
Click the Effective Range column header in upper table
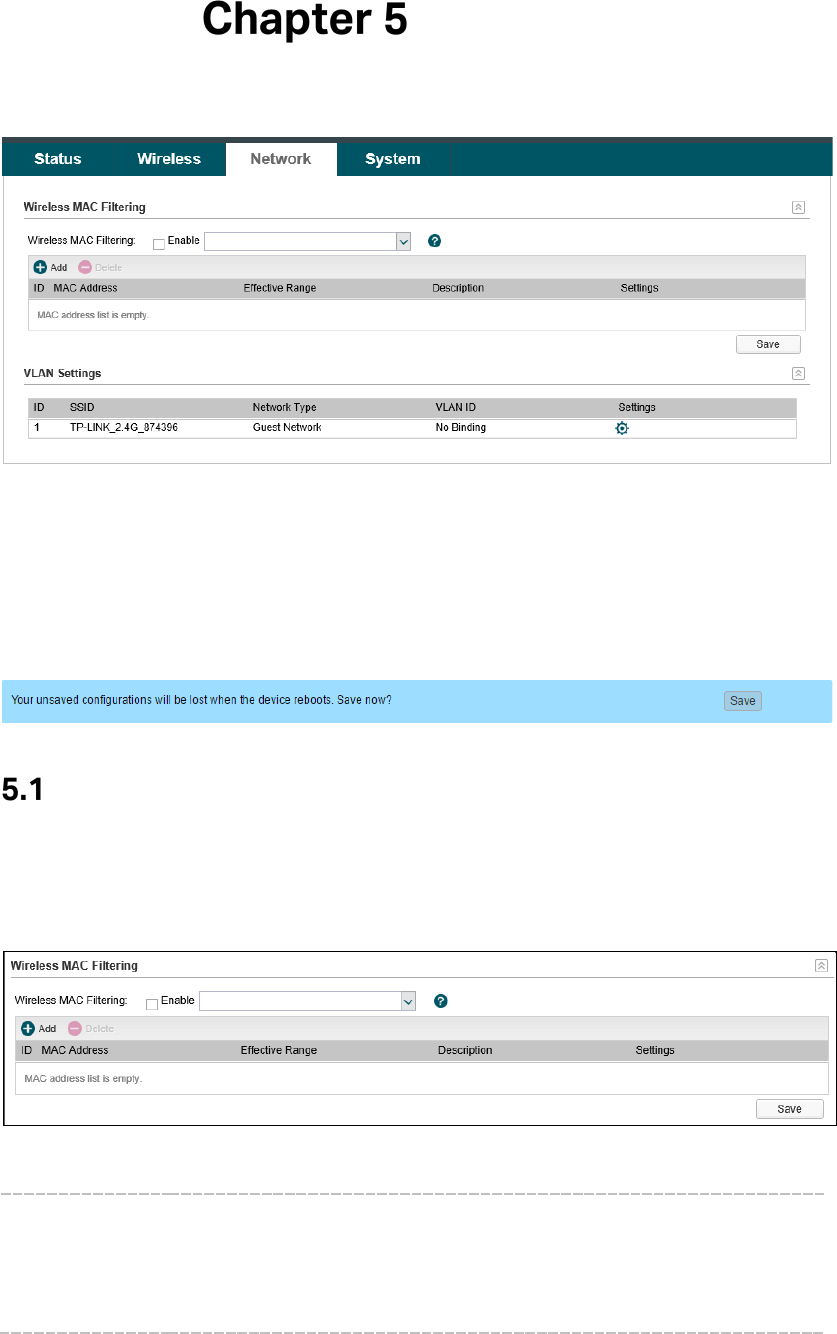(280, 288)
